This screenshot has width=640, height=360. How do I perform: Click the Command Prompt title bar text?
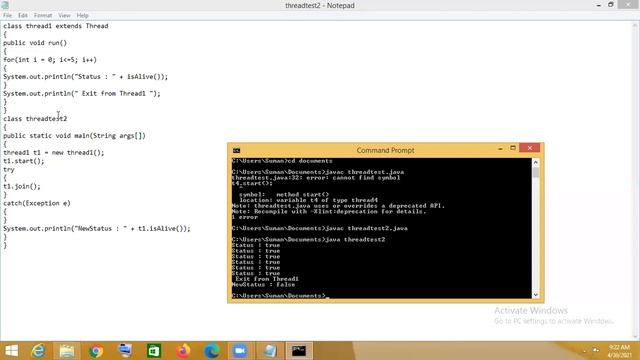pyautogui.click(x=385, y=150)
